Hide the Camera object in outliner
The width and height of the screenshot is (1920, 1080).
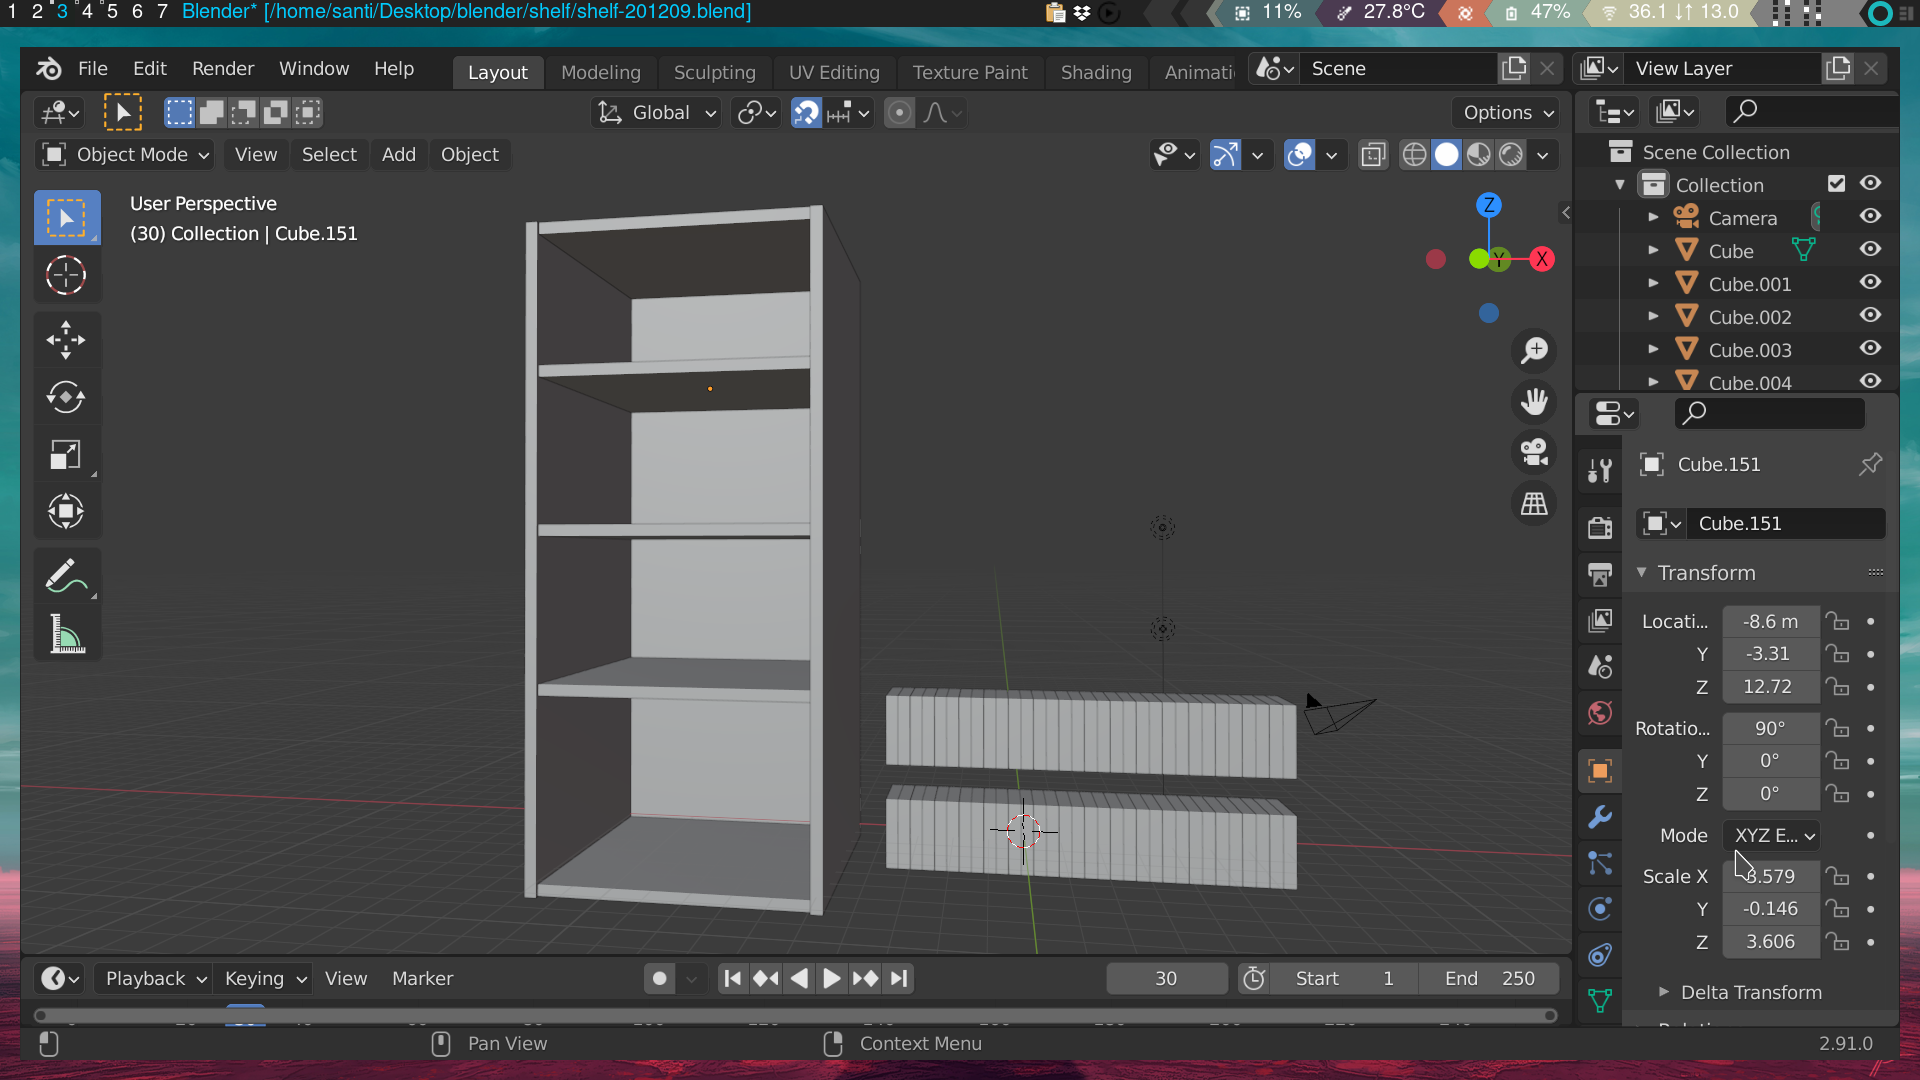(x=1870, y=217)
